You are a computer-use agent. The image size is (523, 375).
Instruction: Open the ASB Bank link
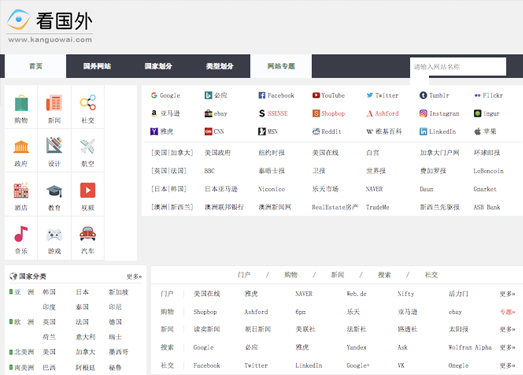(x=487, y=207)
